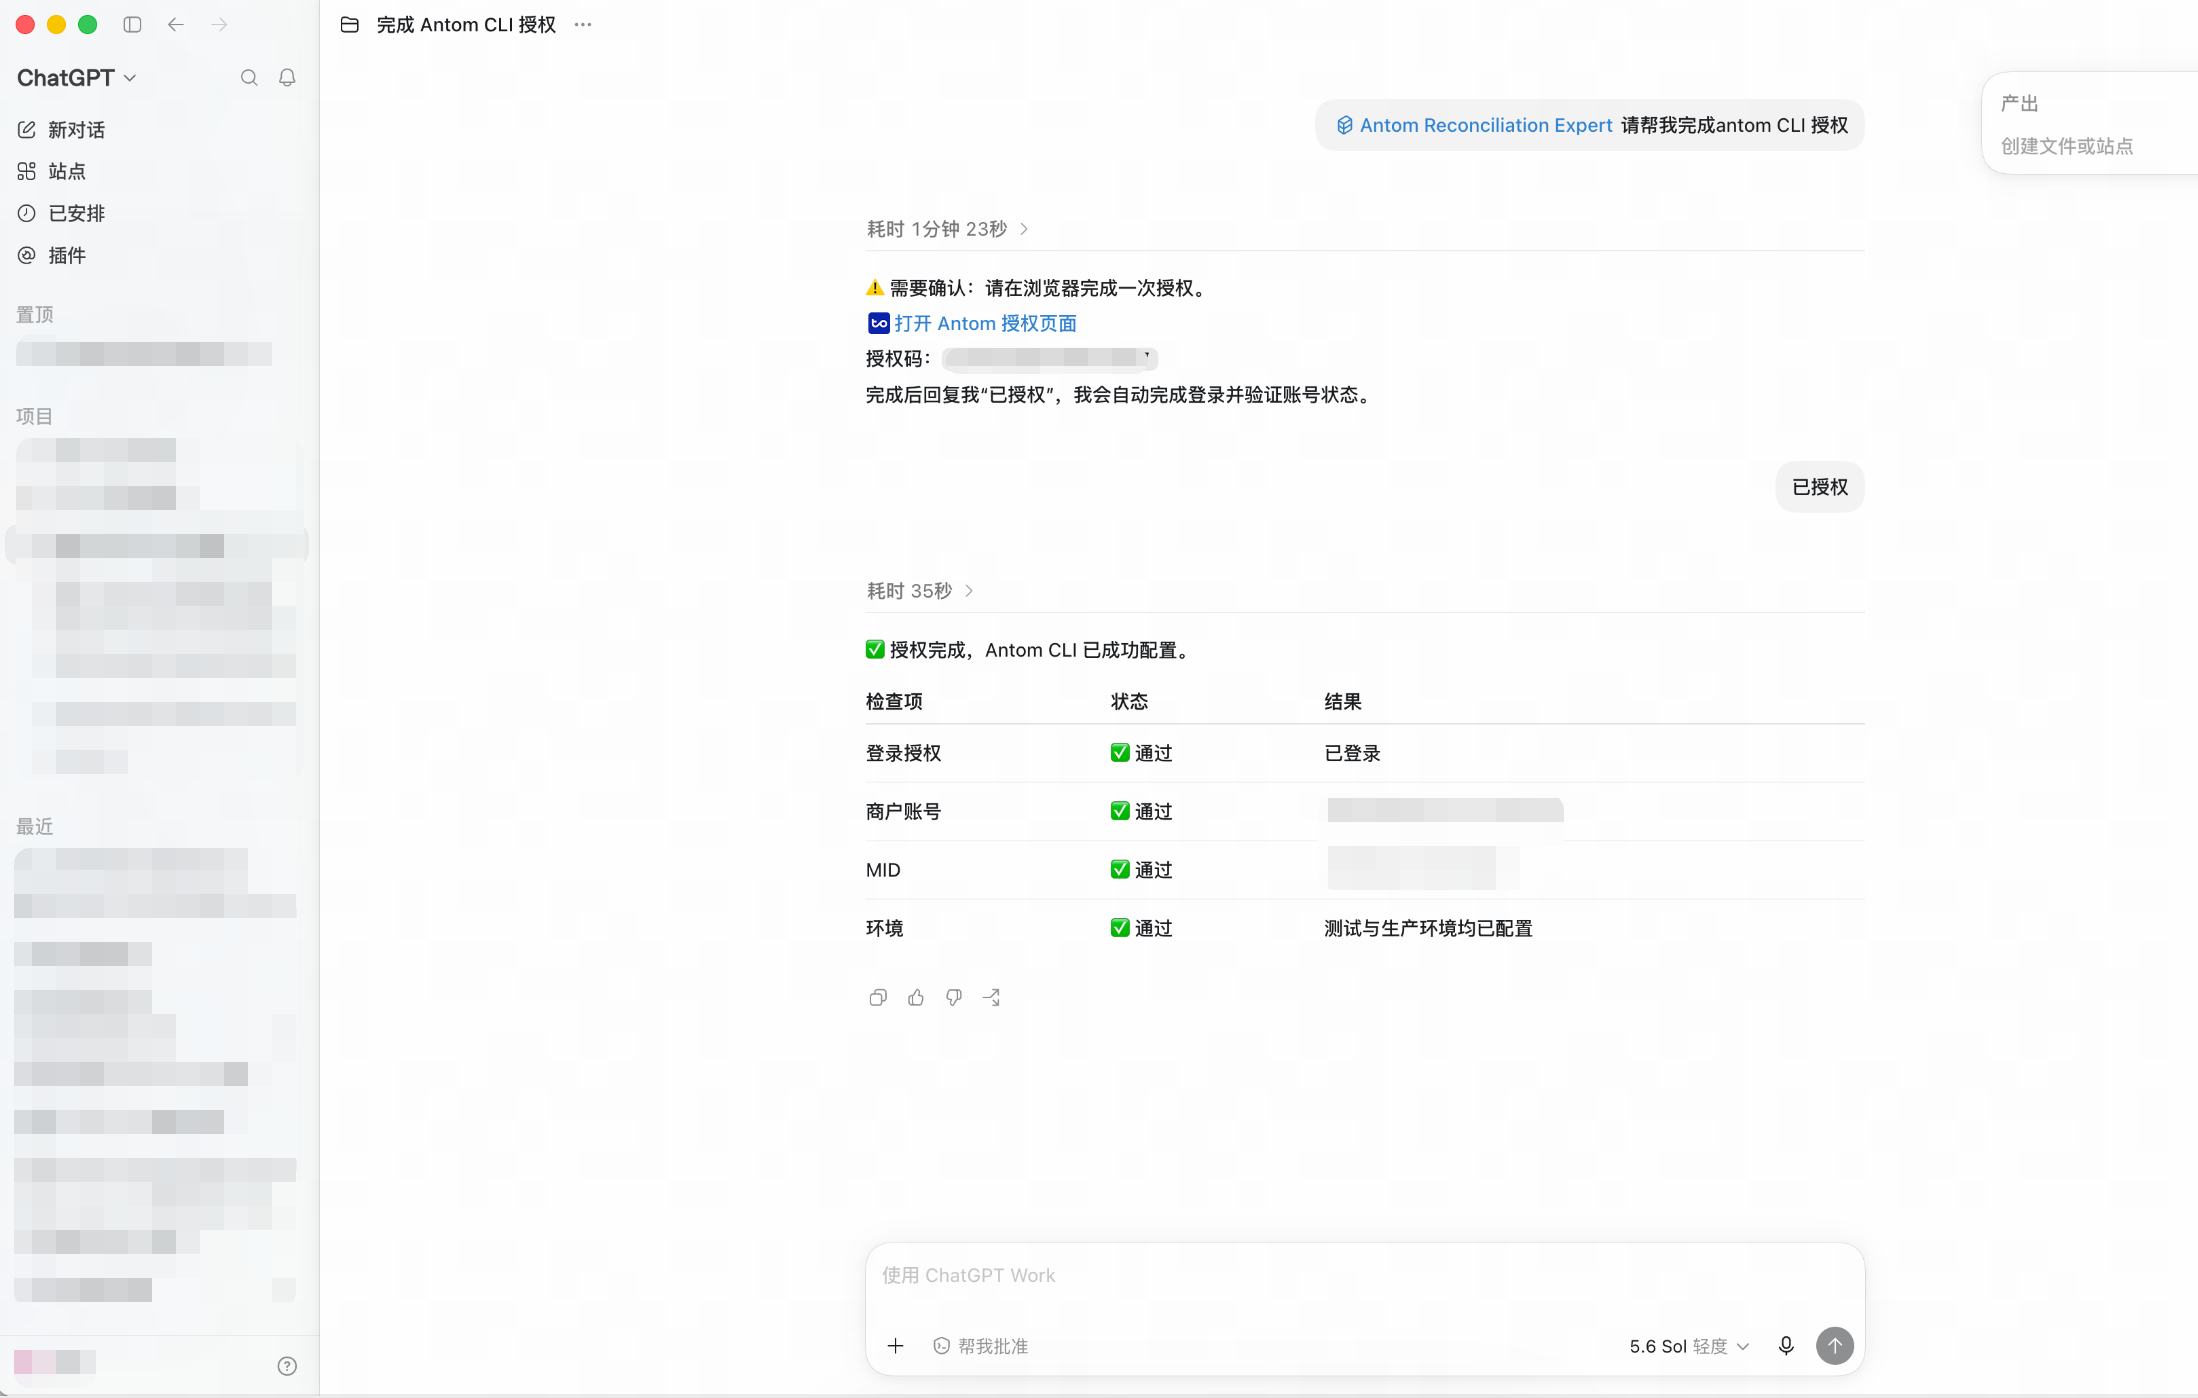Click the 已登录 result cell

1353,753
